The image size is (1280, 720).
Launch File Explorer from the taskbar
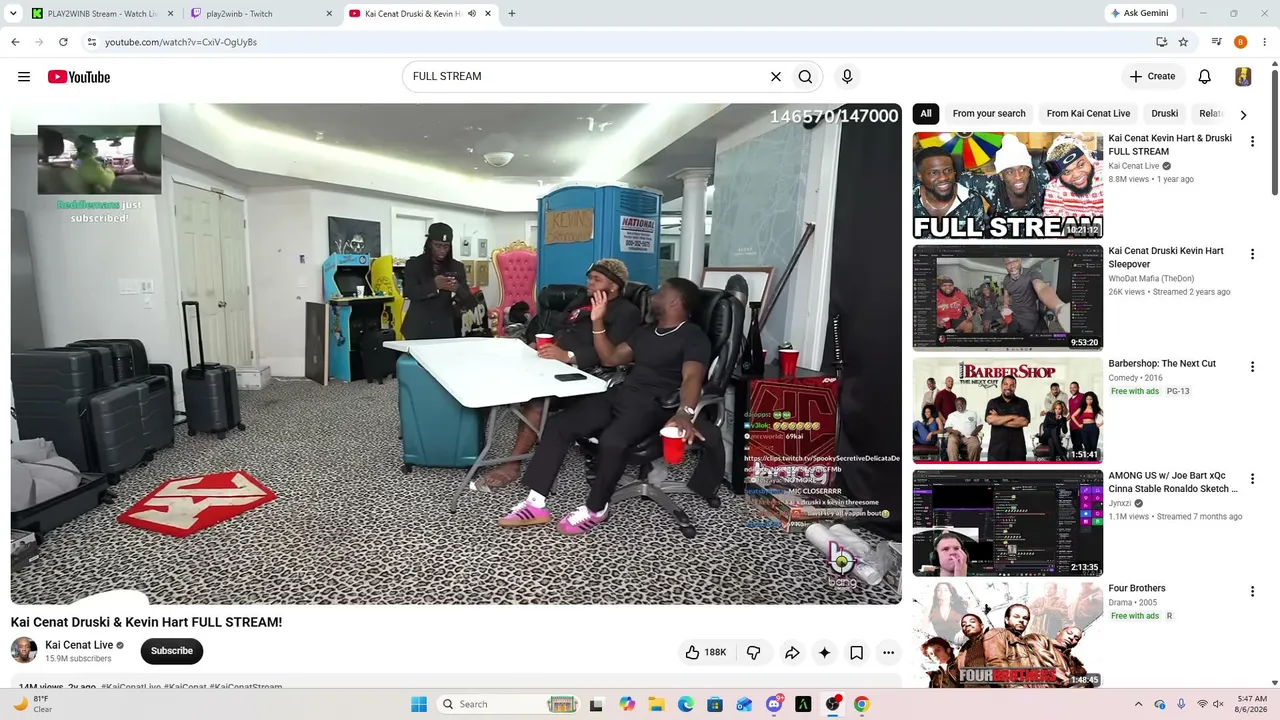tap(656, 704)
